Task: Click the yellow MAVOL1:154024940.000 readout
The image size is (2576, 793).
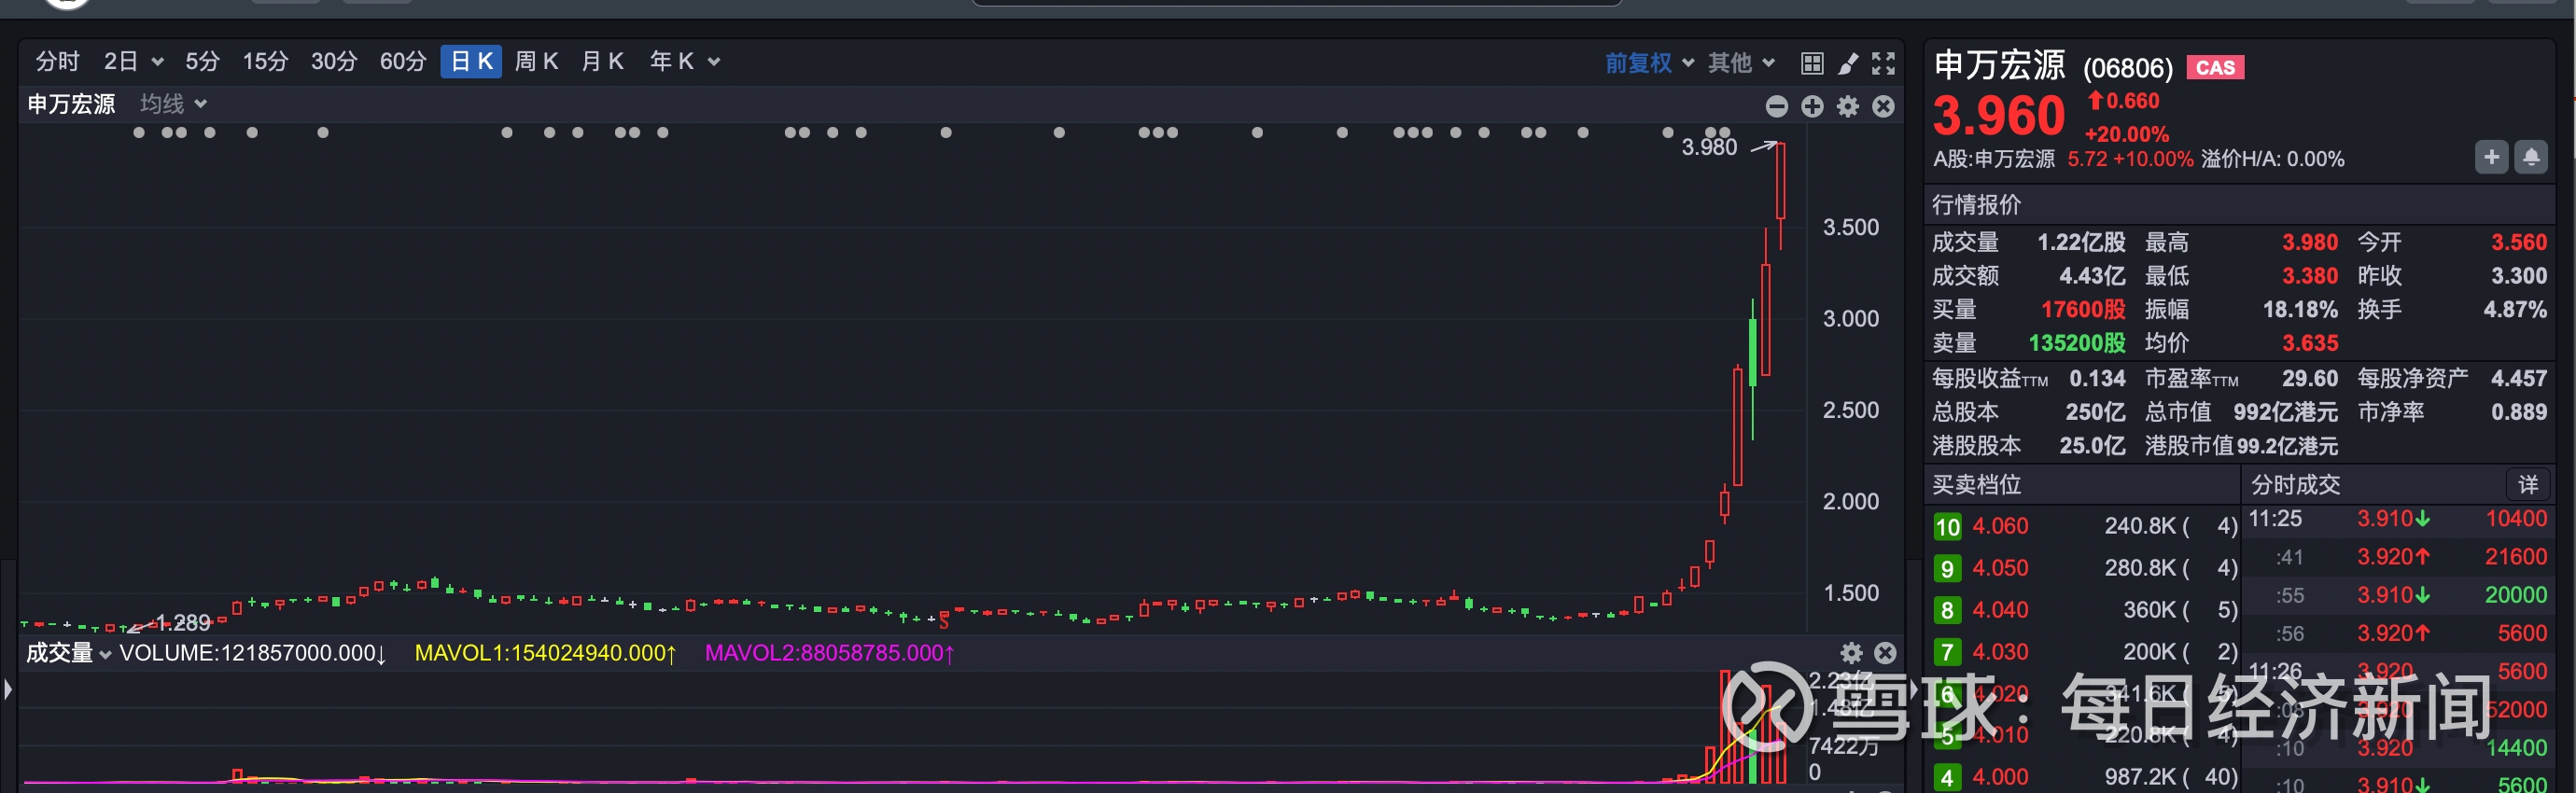Action: [545, 653]
